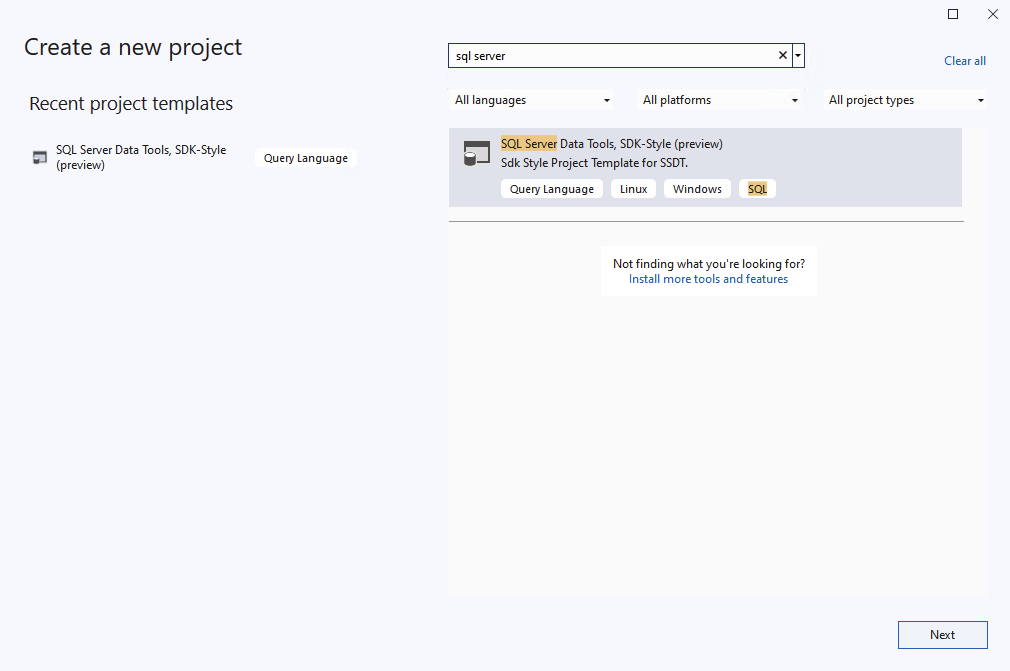This screenshot has height=671, width=1010.
Task: Click the recent SQL Server template's database icon
Action: coord(39,157)
